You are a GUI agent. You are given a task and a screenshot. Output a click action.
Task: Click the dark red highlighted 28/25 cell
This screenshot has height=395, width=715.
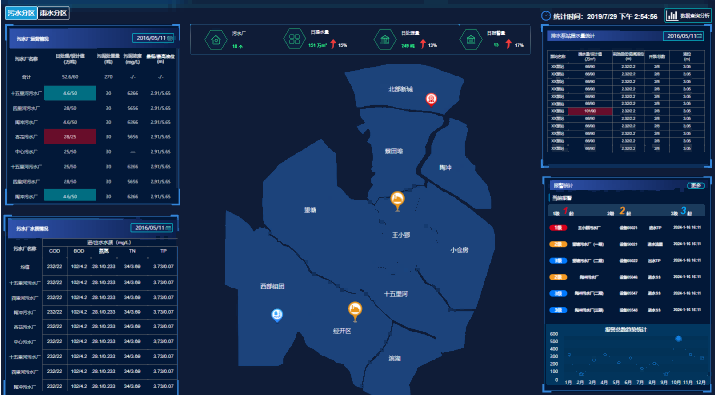pos(70,136)
